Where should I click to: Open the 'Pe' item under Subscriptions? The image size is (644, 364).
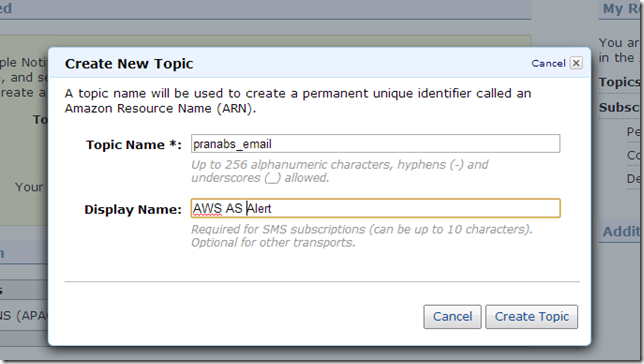click(x=633, y=132)
